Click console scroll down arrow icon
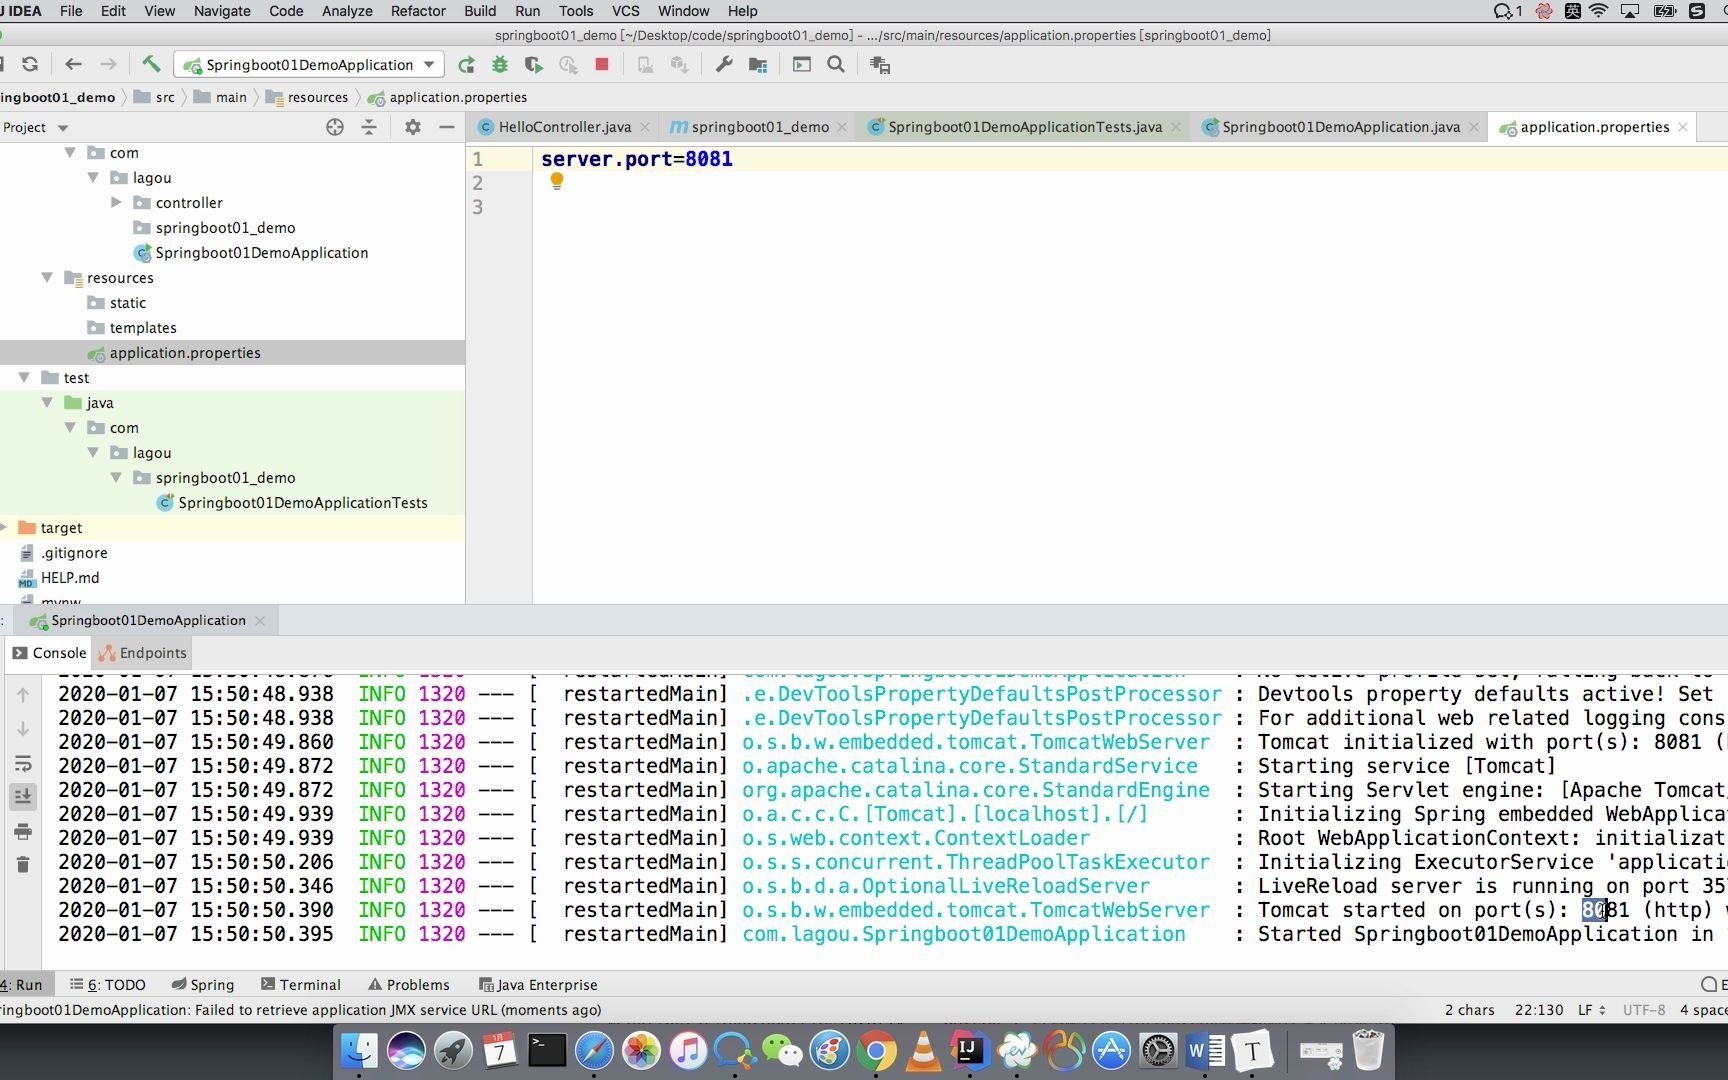The width and height of the screenshot is (1728, 1080). 23,729
